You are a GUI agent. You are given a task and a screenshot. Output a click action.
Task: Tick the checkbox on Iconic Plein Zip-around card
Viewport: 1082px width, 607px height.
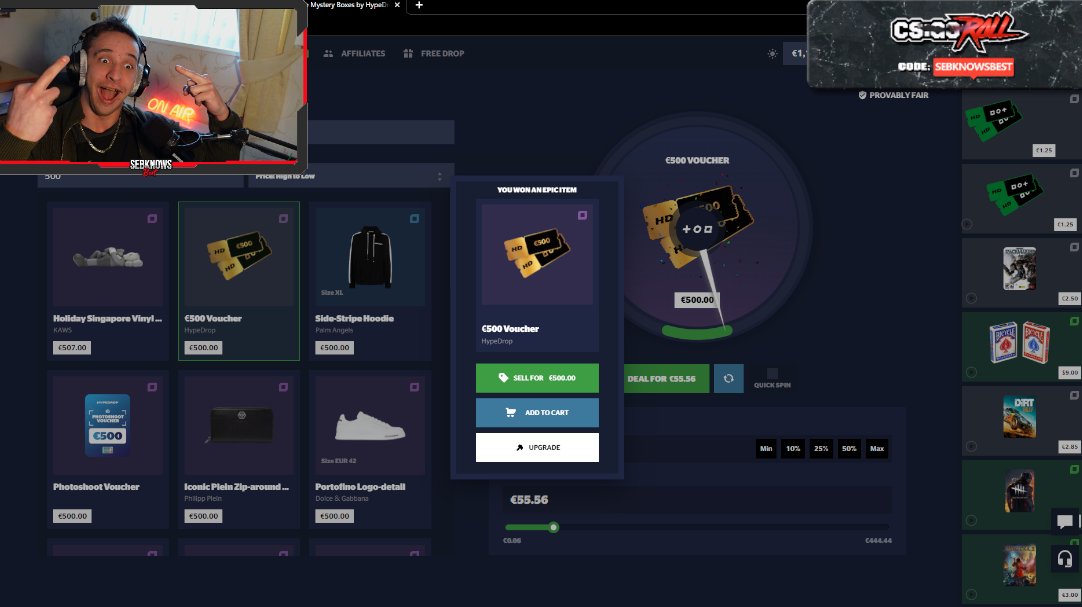pyautogui.click(x=283, y=387)
